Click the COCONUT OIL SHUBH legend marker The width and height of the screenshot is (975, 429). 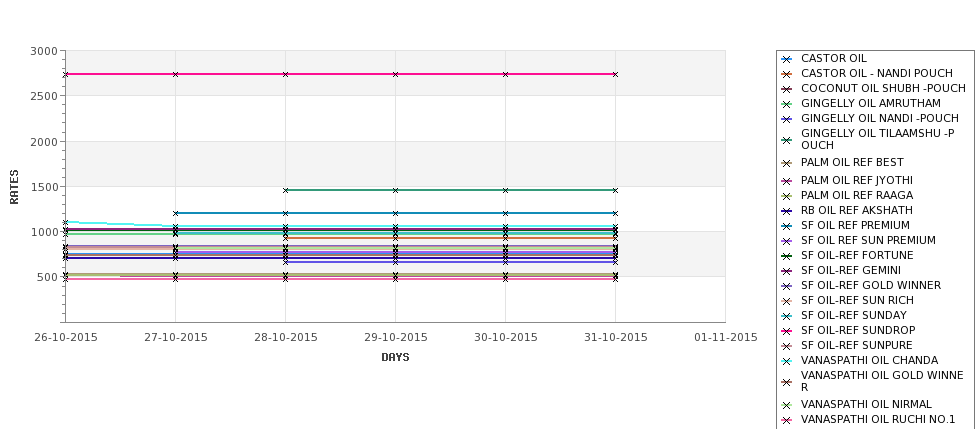[786, 89]
